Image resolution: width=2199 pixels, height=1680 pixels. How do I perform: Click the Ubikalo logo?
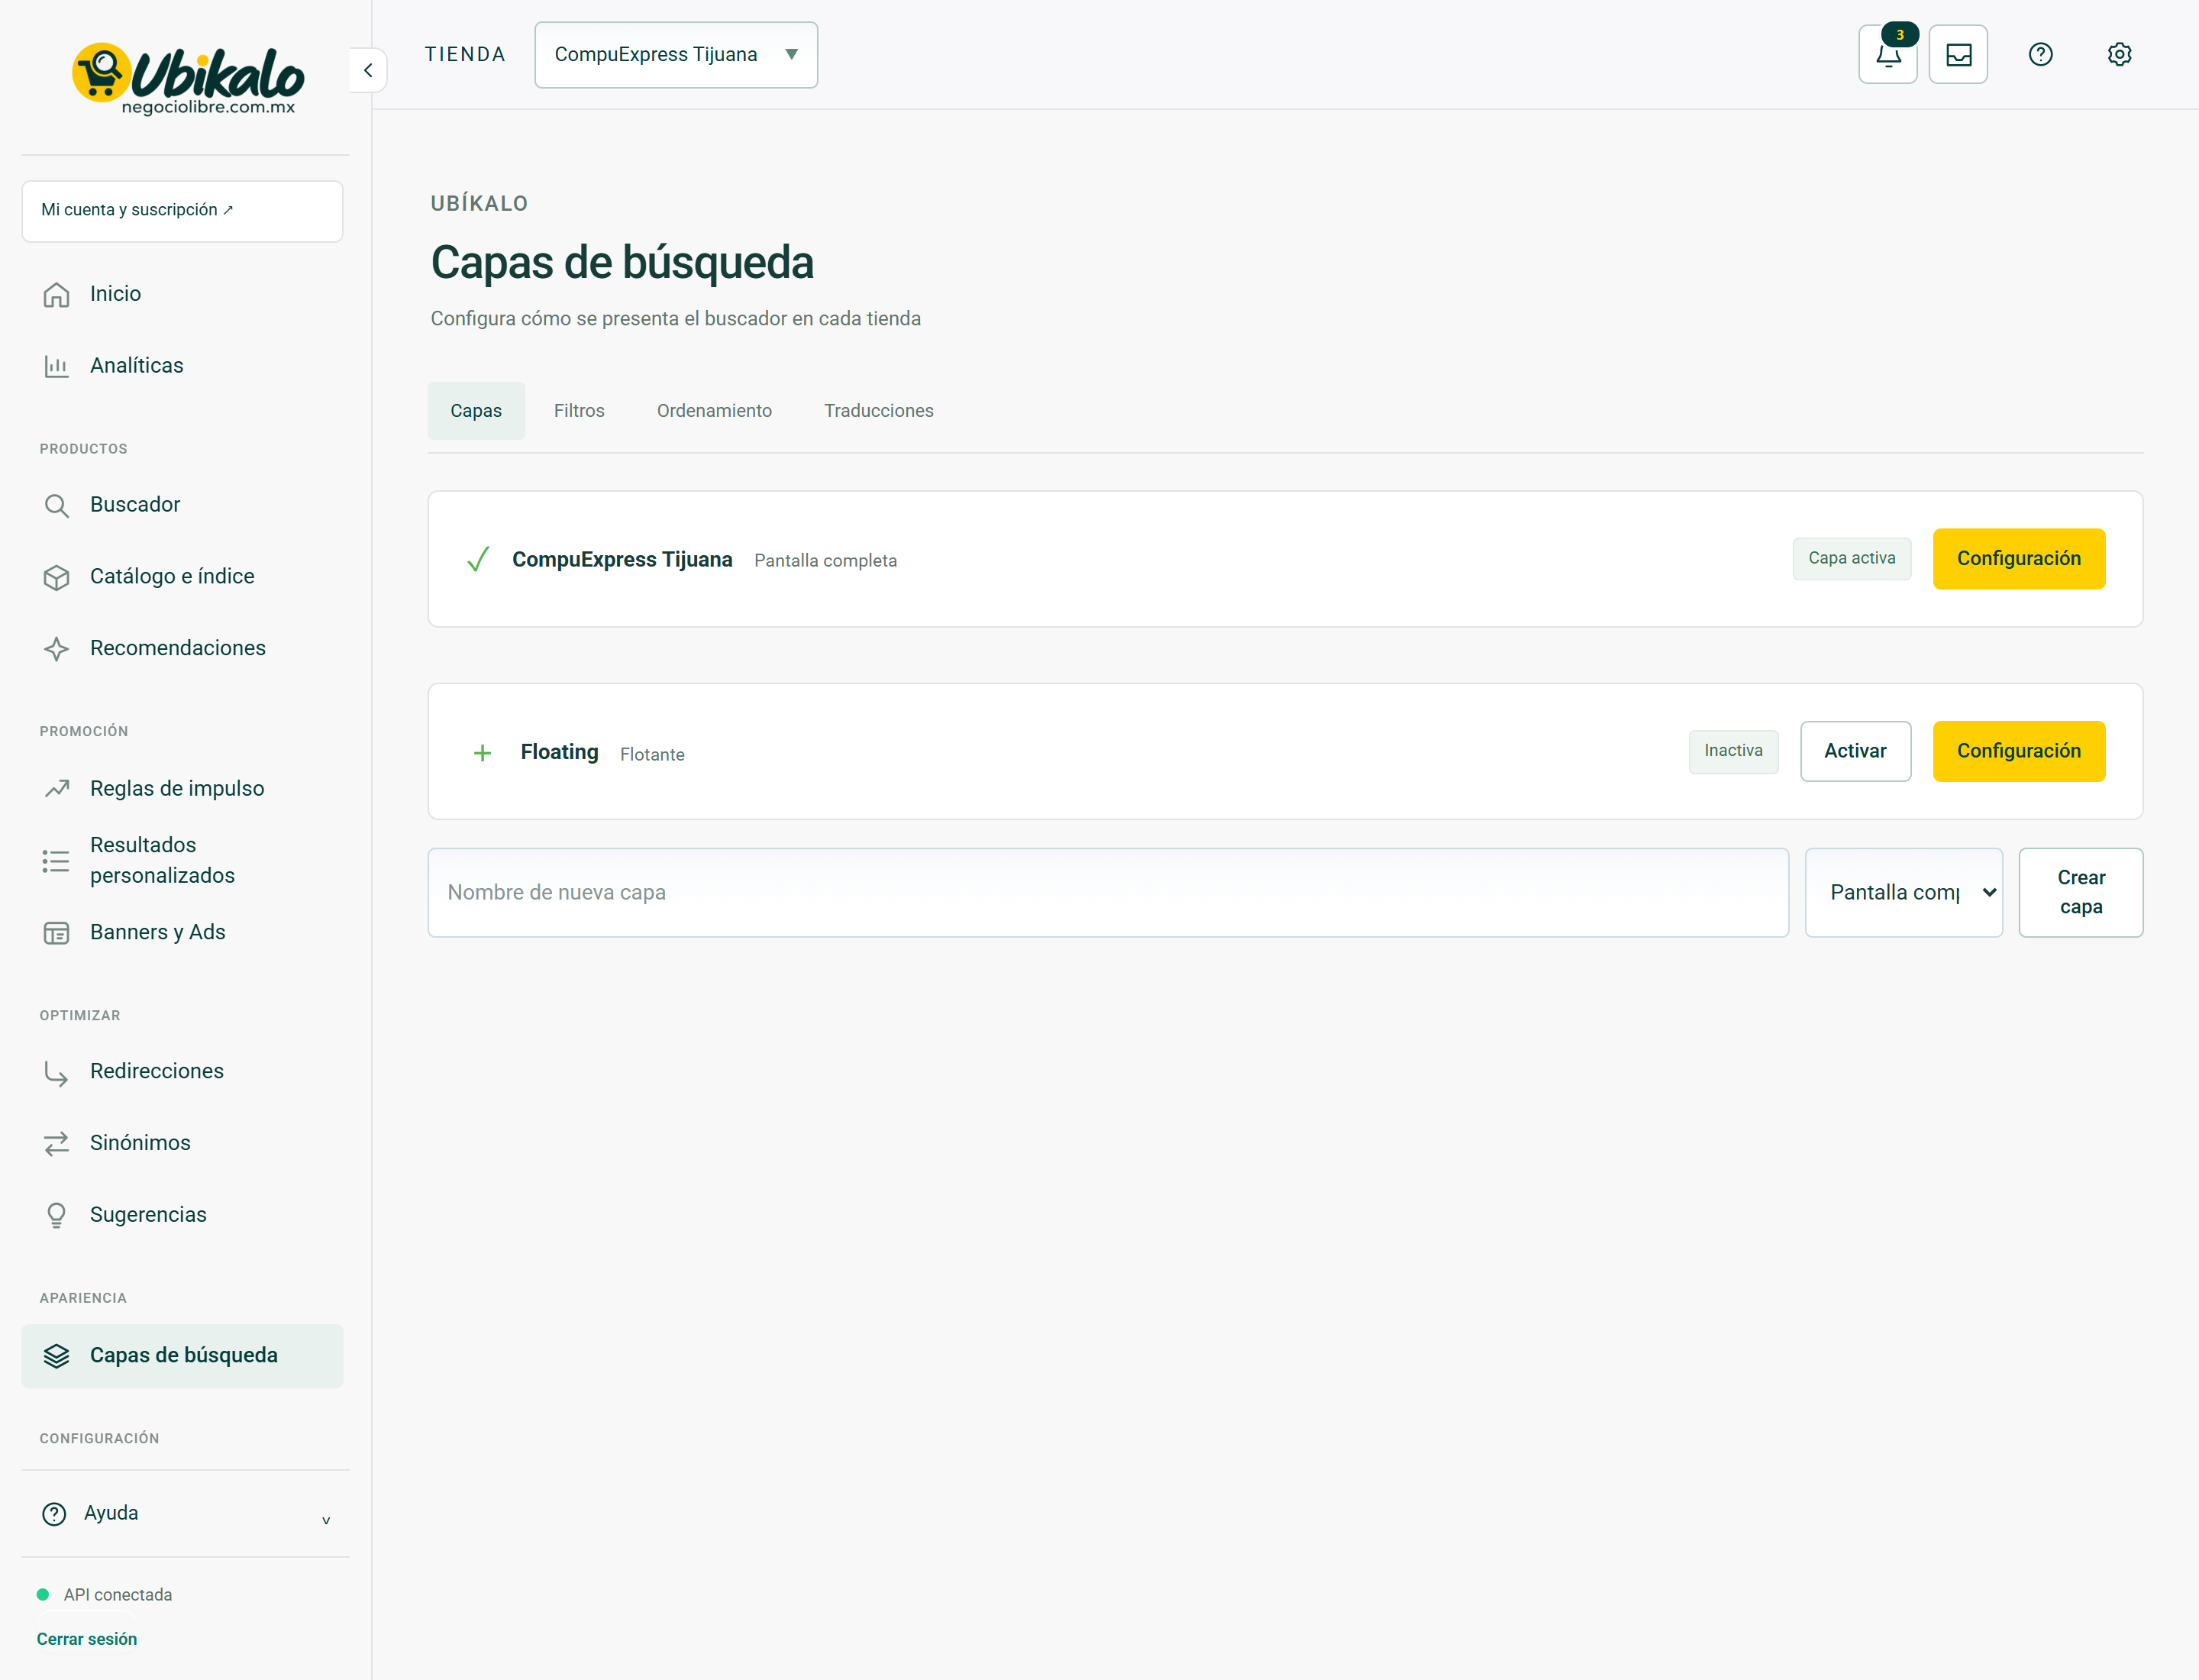point(188,78)
